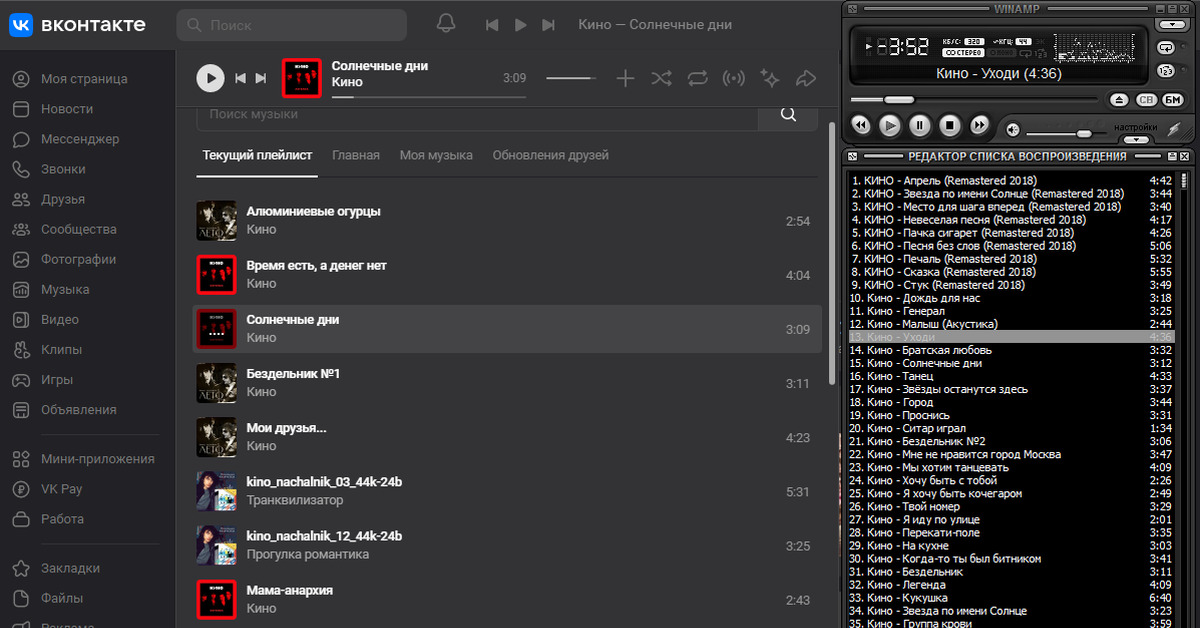Click the previous track icon in VK header
Image resolution: width=1200 pixels, height=628 pixels.
click(x=491, y=25)
